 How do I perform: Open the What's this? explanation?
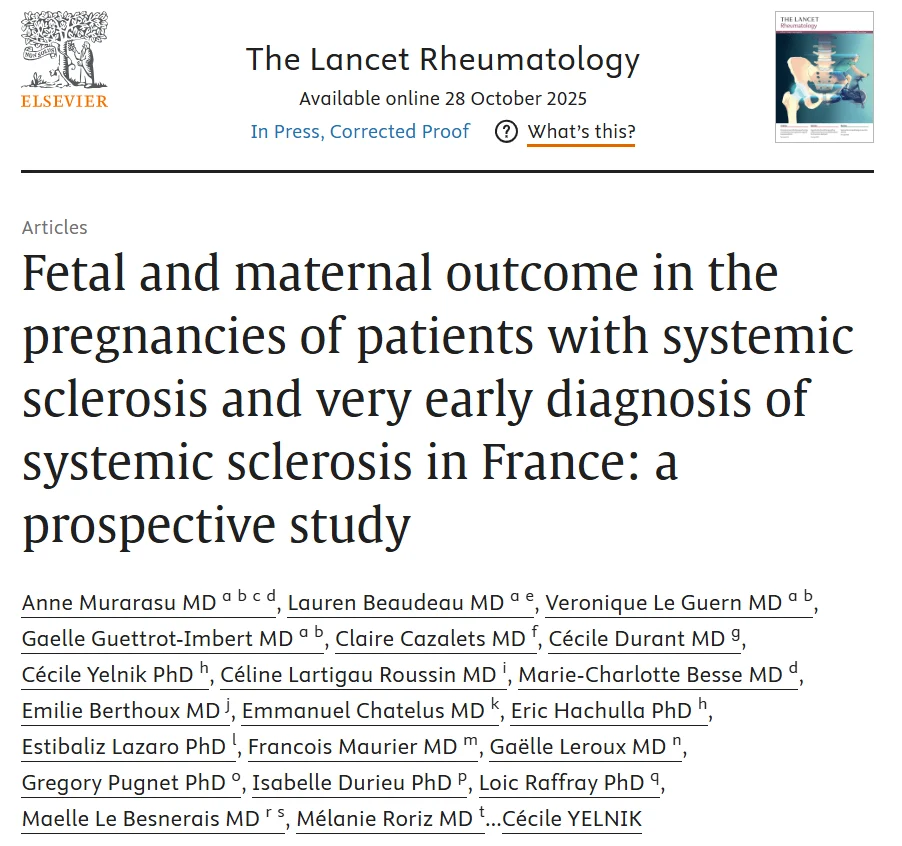click(x=581, y=131)
